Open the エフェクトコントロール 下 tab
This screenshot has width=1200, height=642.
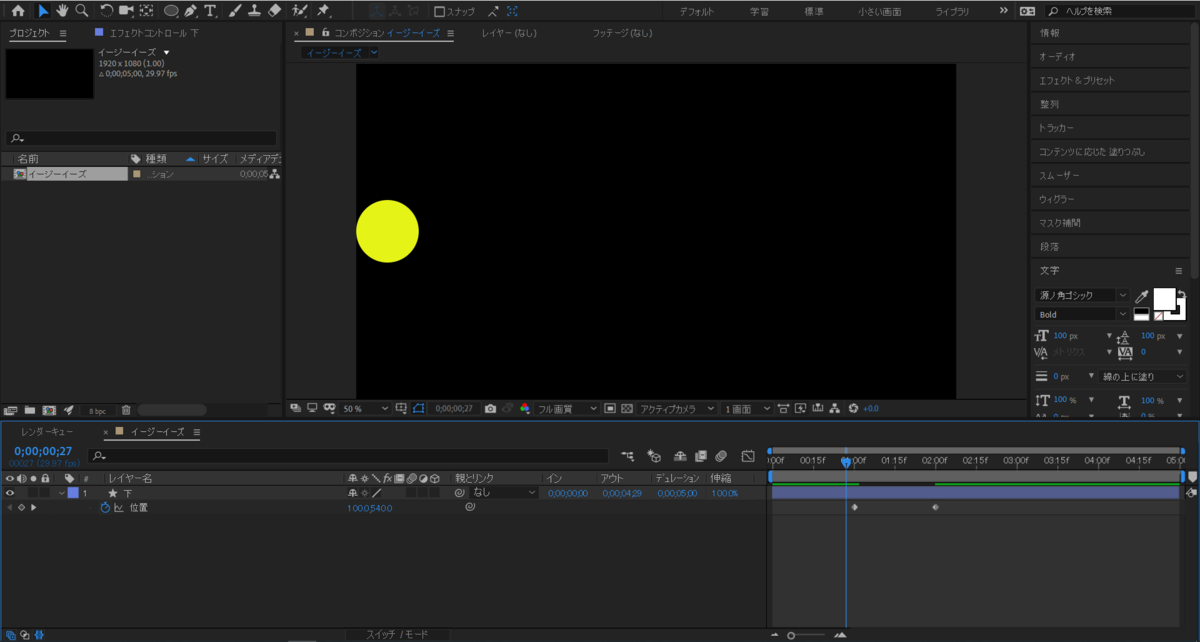[154, 33]
